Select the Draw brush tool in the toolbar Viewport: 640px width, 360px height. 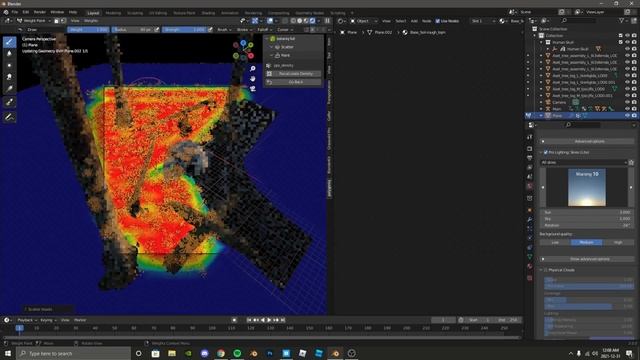click(x=9, y=42)
